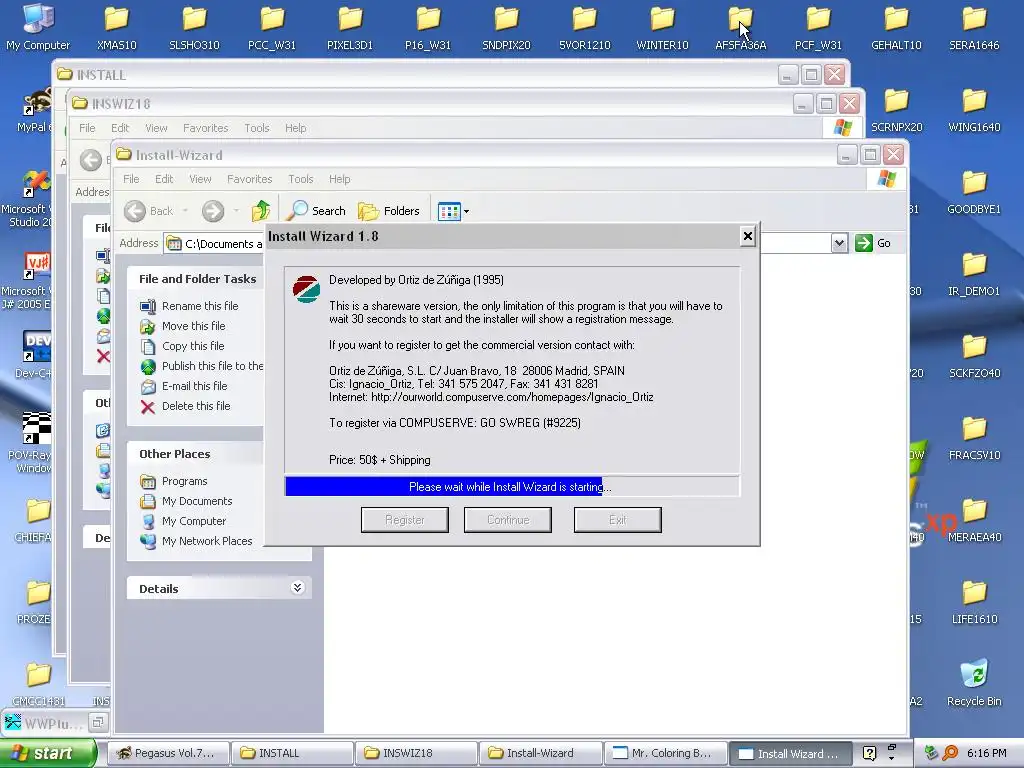Open the XMAS10 desktop folder
This screenshot has width=1024, height=768.
tap(116, 27)
